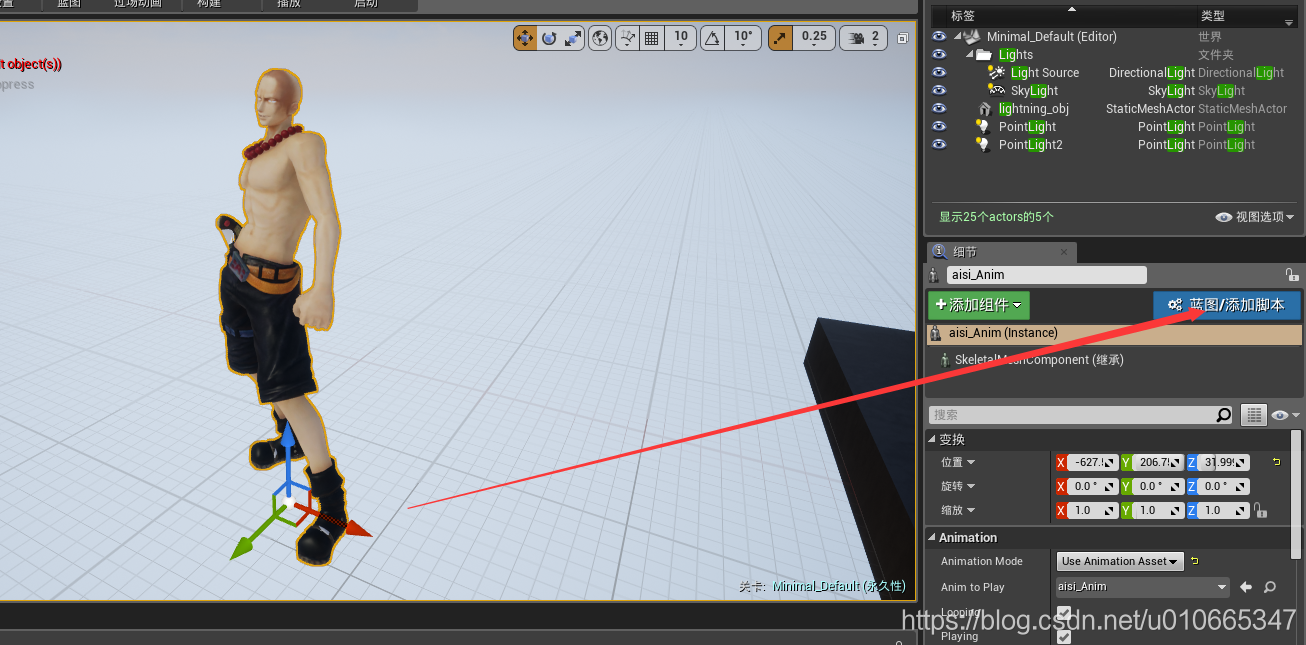Viewport: 1306px width, 645px height.
Task: Open the details eye filter options
Action: (1285, 415)
